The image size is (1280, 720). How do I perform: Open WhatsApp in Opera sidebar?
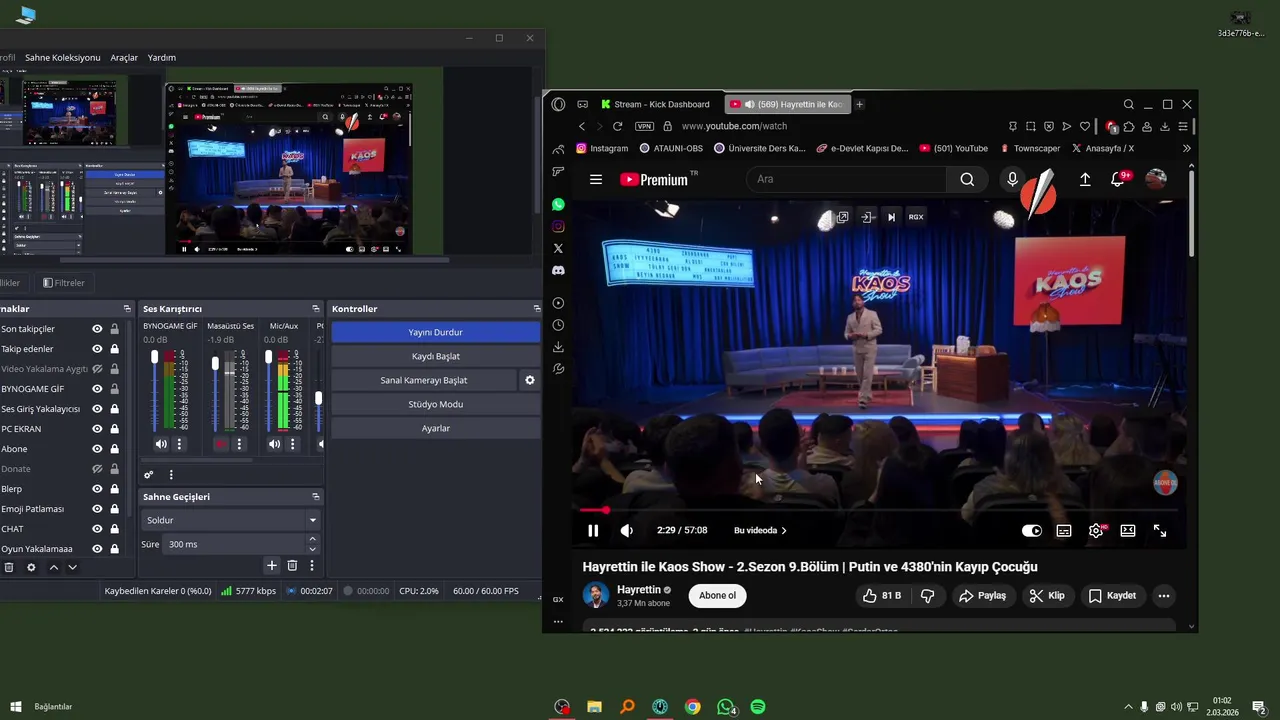click(x=558, y=204)
